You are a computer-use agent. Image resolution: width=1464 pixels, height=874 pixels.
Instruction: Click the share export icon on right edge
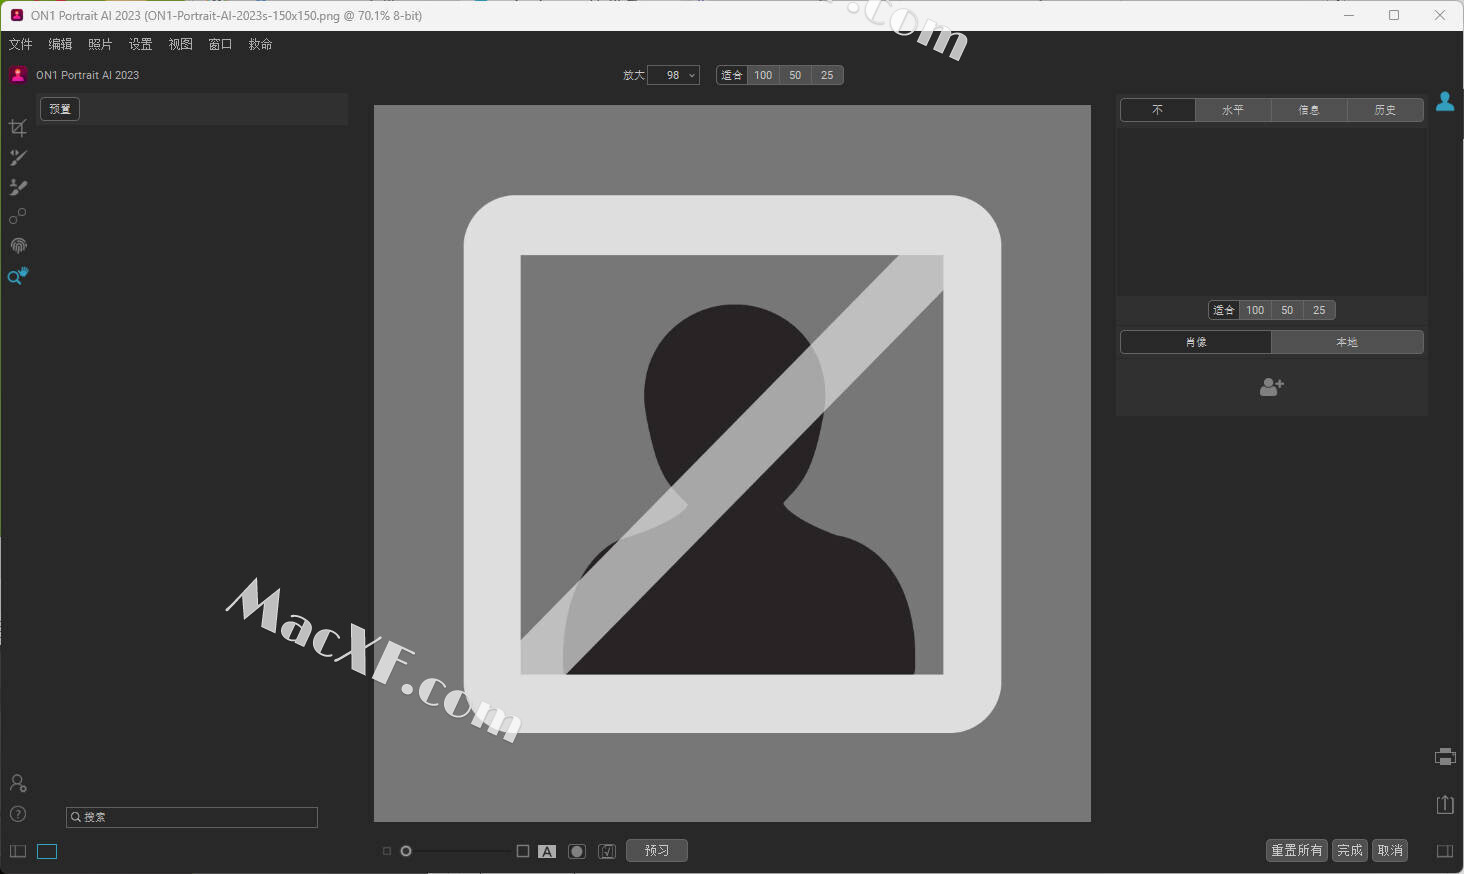[1445, 804]
